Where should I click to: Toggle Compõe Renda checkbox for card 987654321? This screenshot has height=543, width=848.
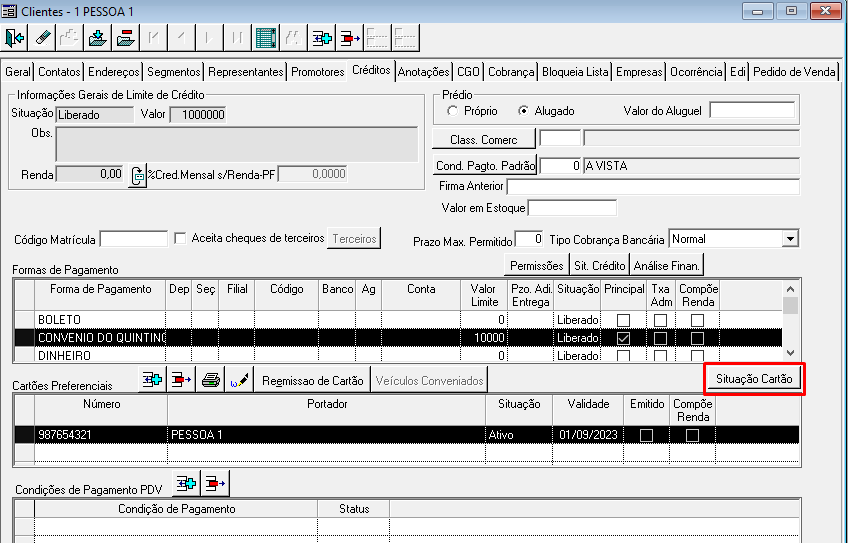(692, 435)
